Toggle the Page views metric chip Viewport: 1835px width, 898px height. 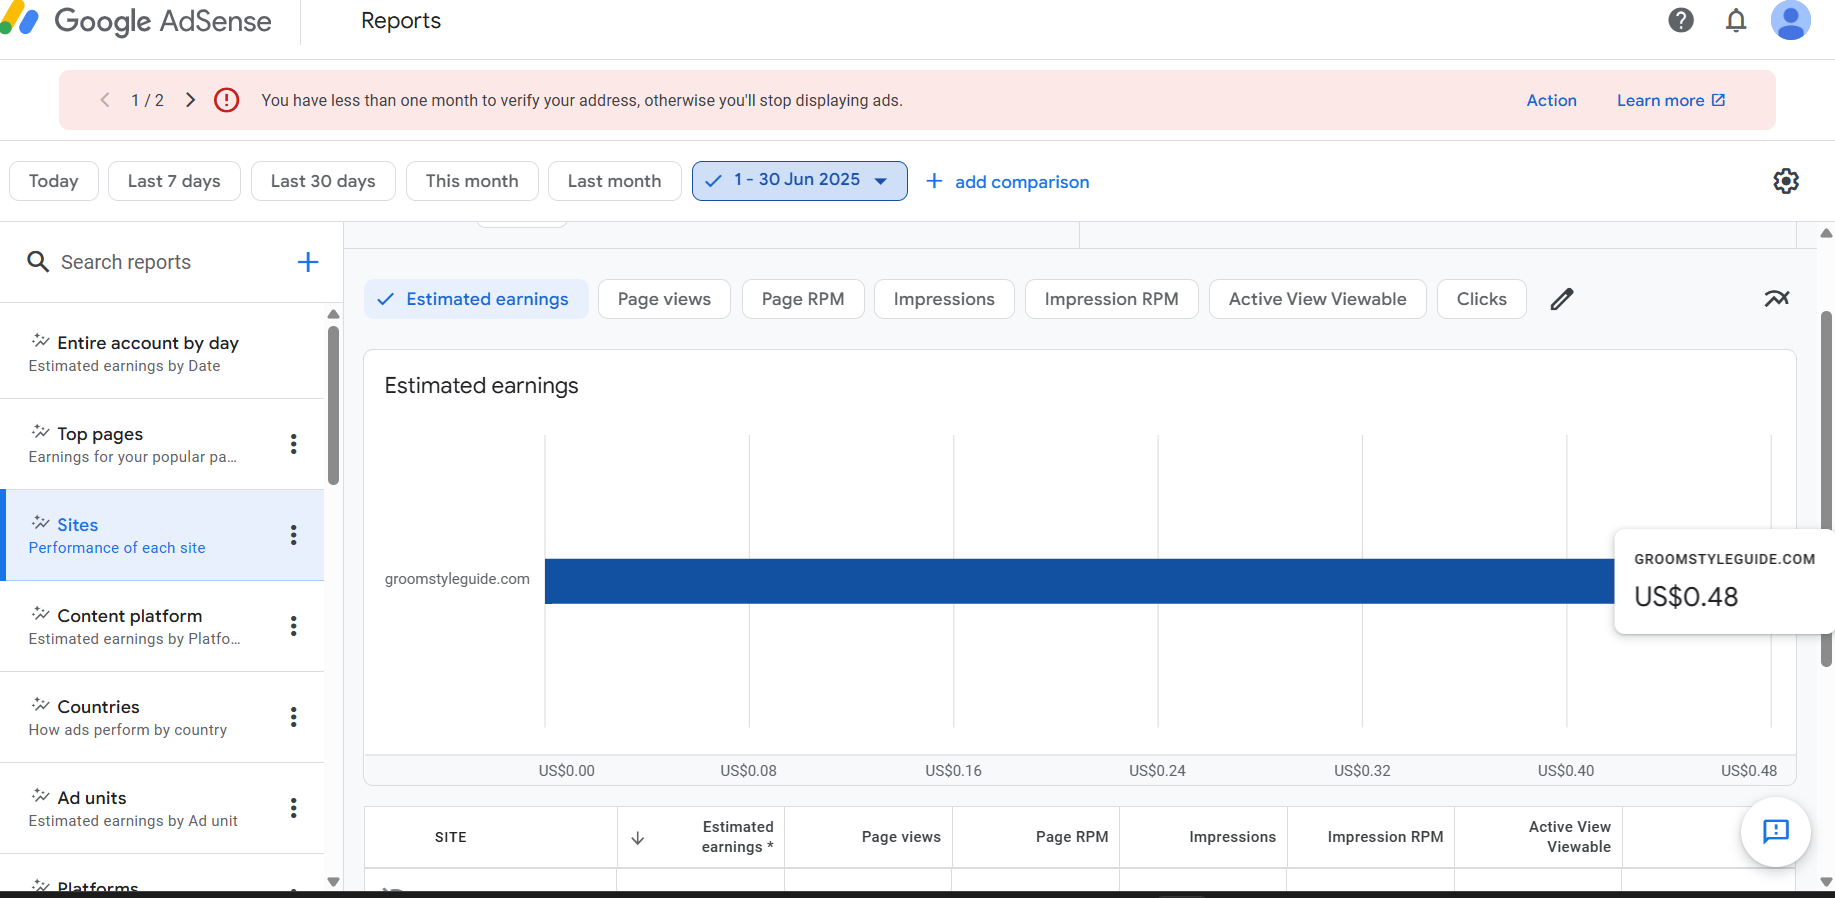664,299
